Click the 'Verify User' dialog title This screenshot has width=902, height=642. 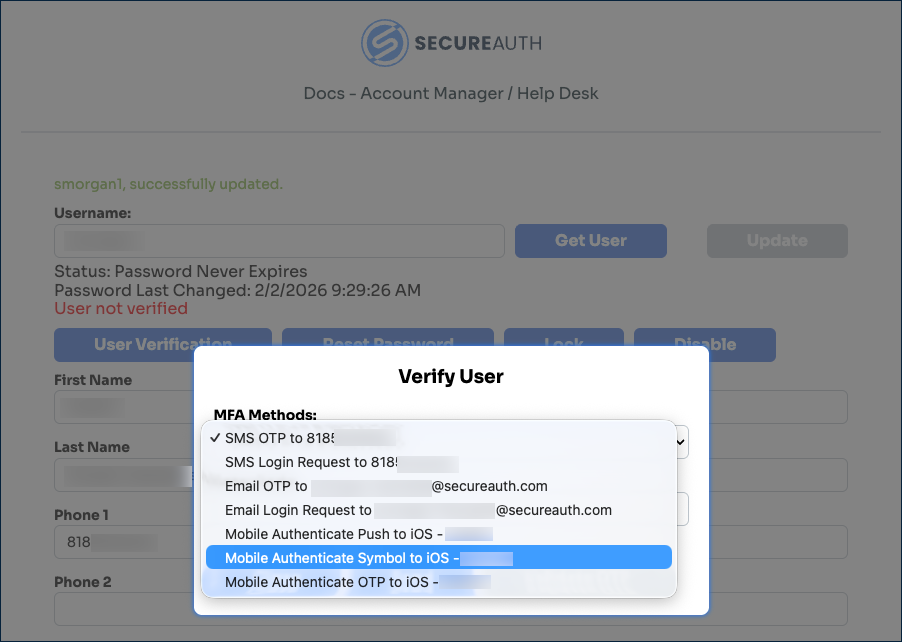(x=451, y=376)
